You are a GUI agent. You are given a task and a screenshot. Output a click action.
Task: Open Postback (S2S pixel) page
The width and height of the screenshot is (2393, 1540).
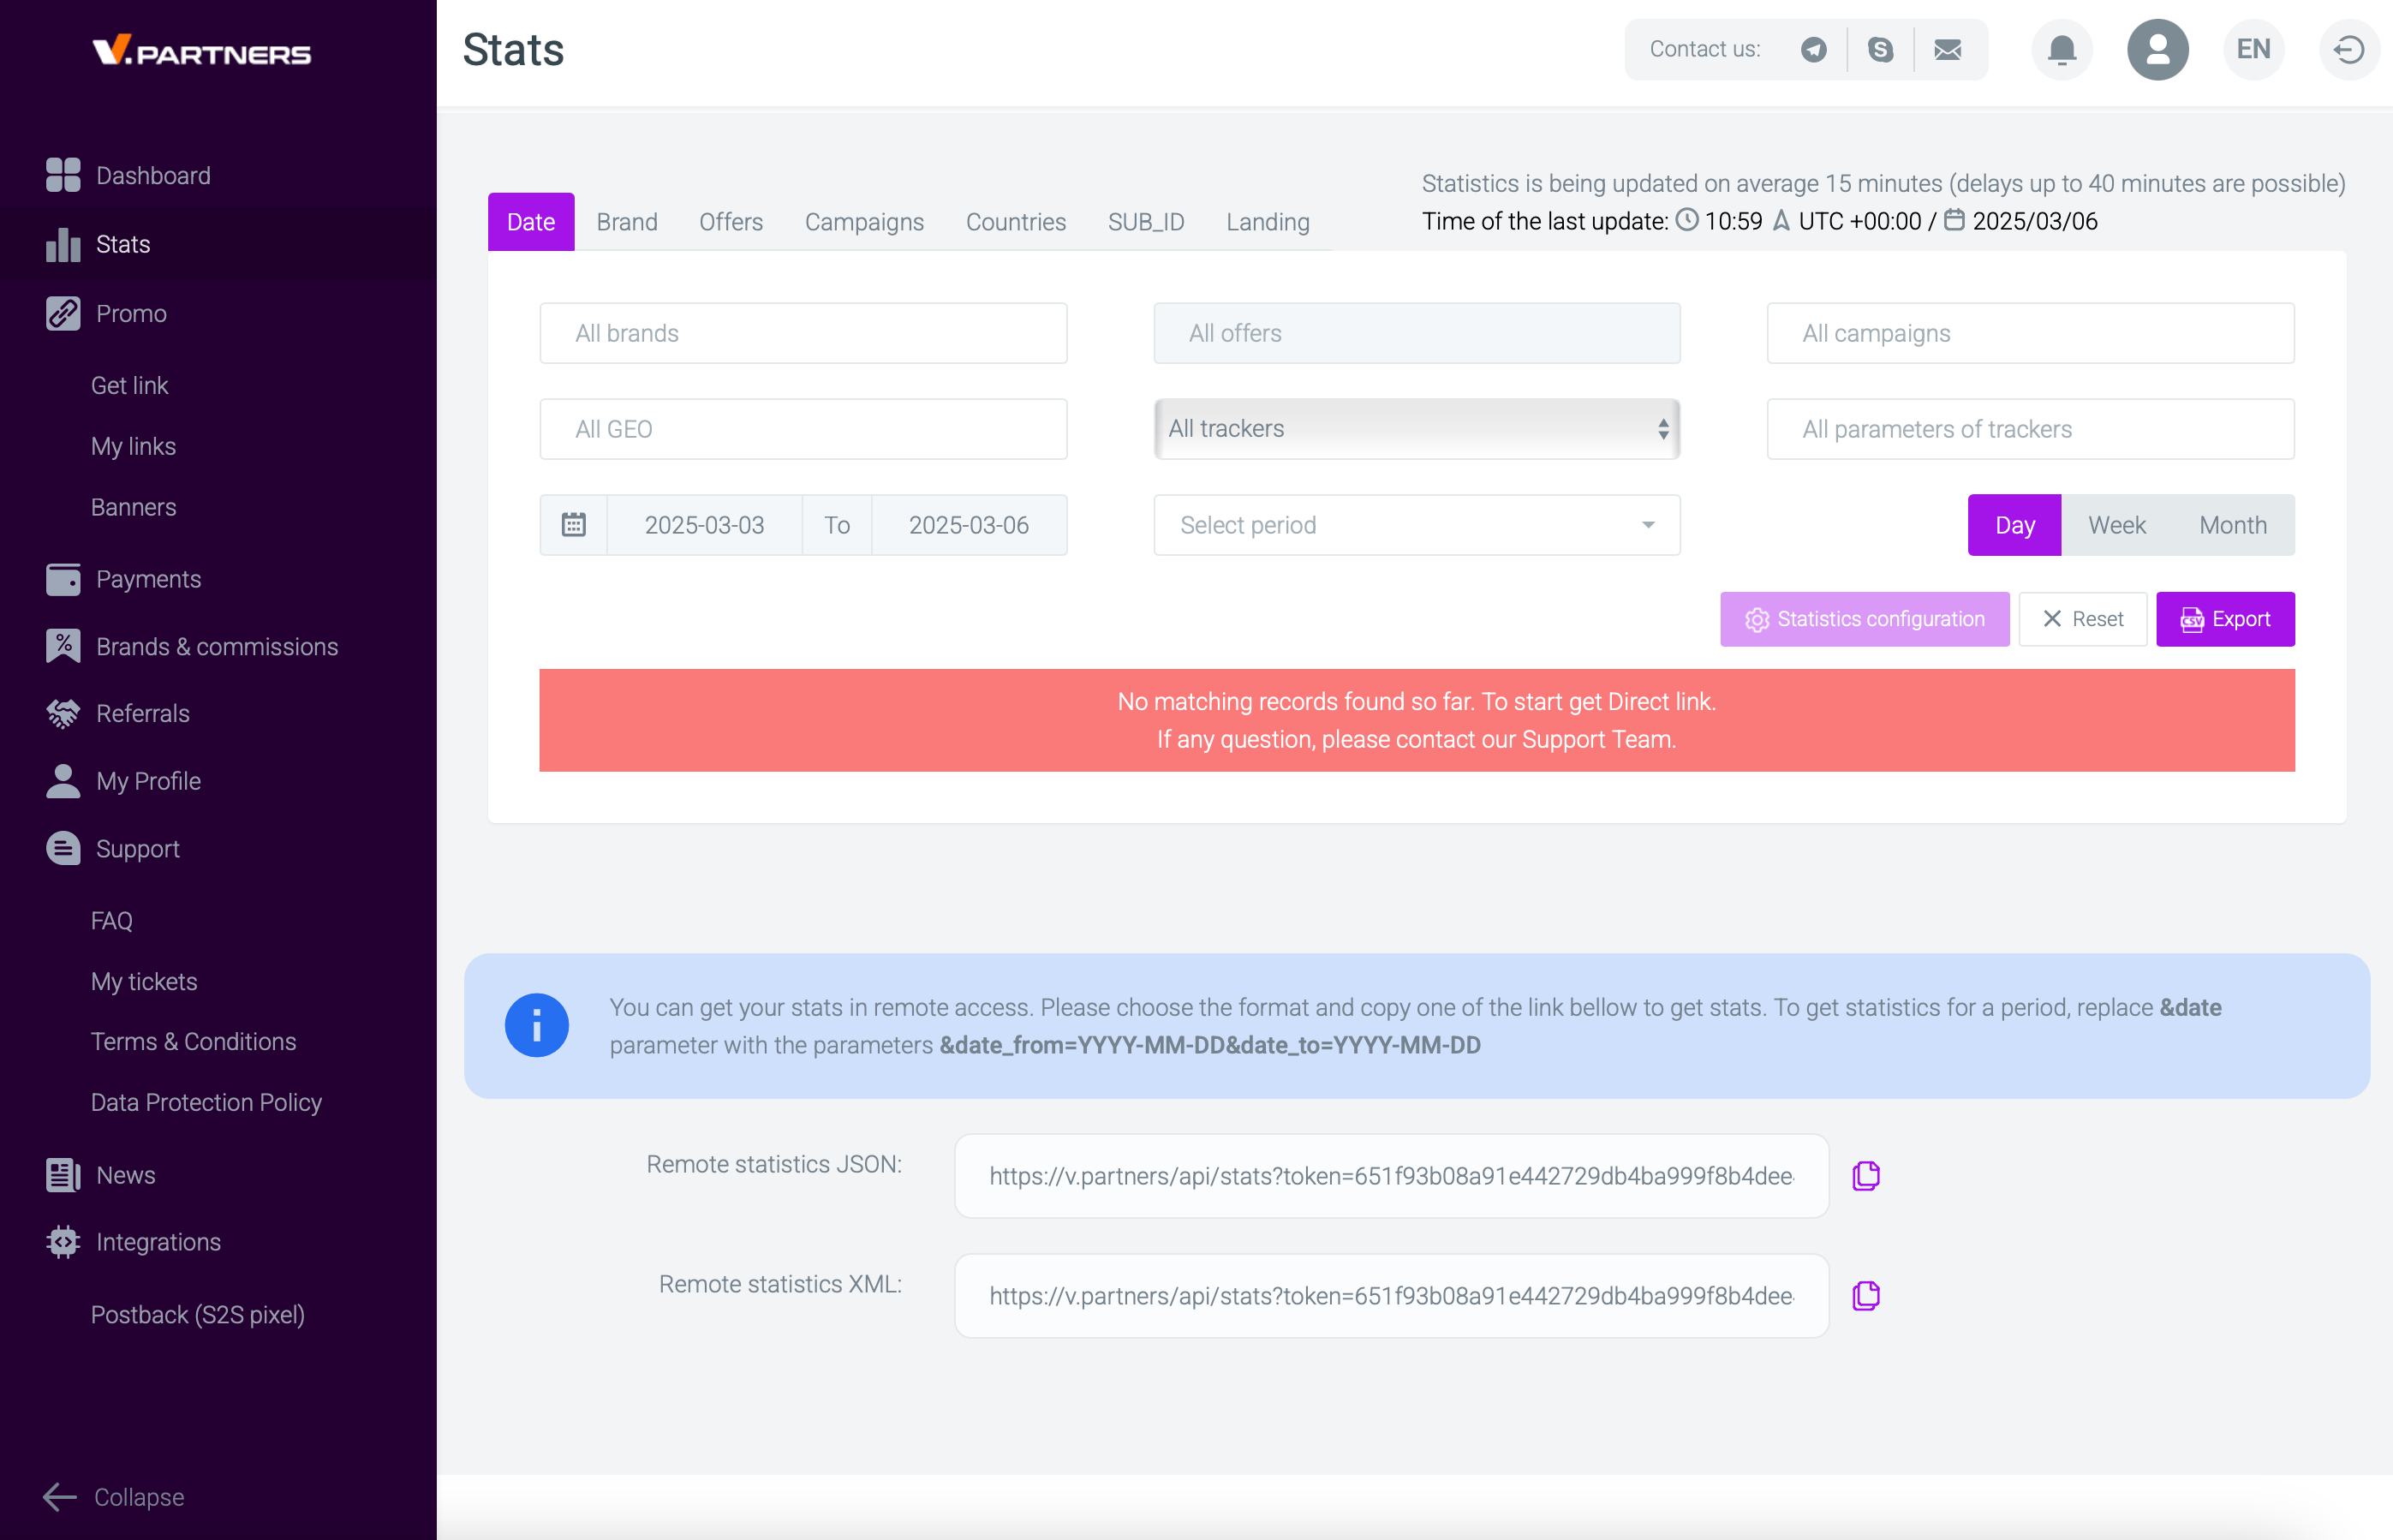pos(197,1314)
